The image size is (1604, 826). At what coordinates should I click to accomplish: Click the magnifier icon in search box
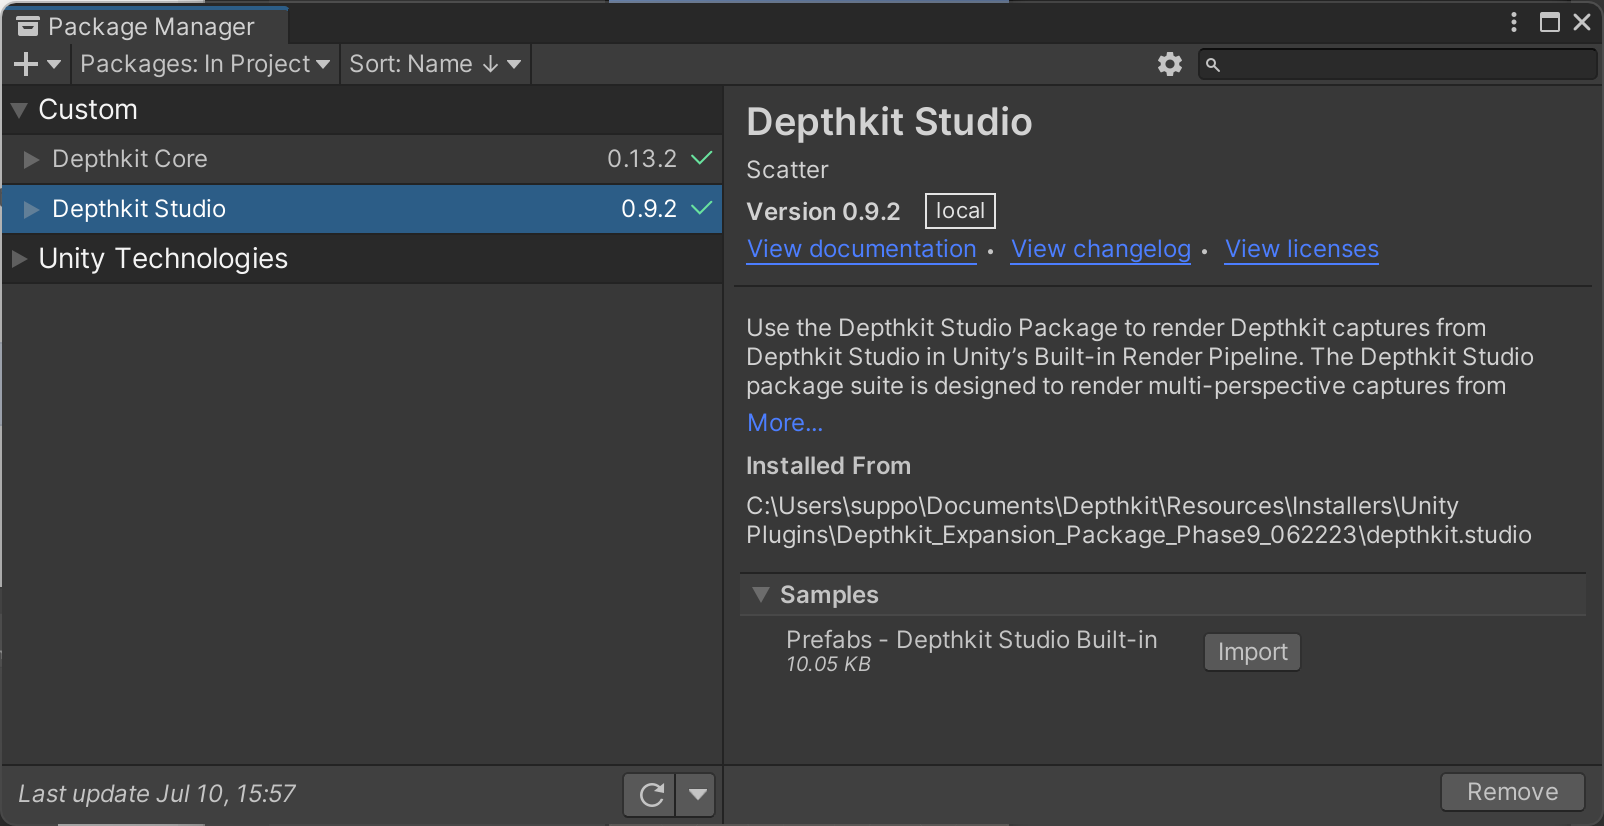click(1213, 65)
